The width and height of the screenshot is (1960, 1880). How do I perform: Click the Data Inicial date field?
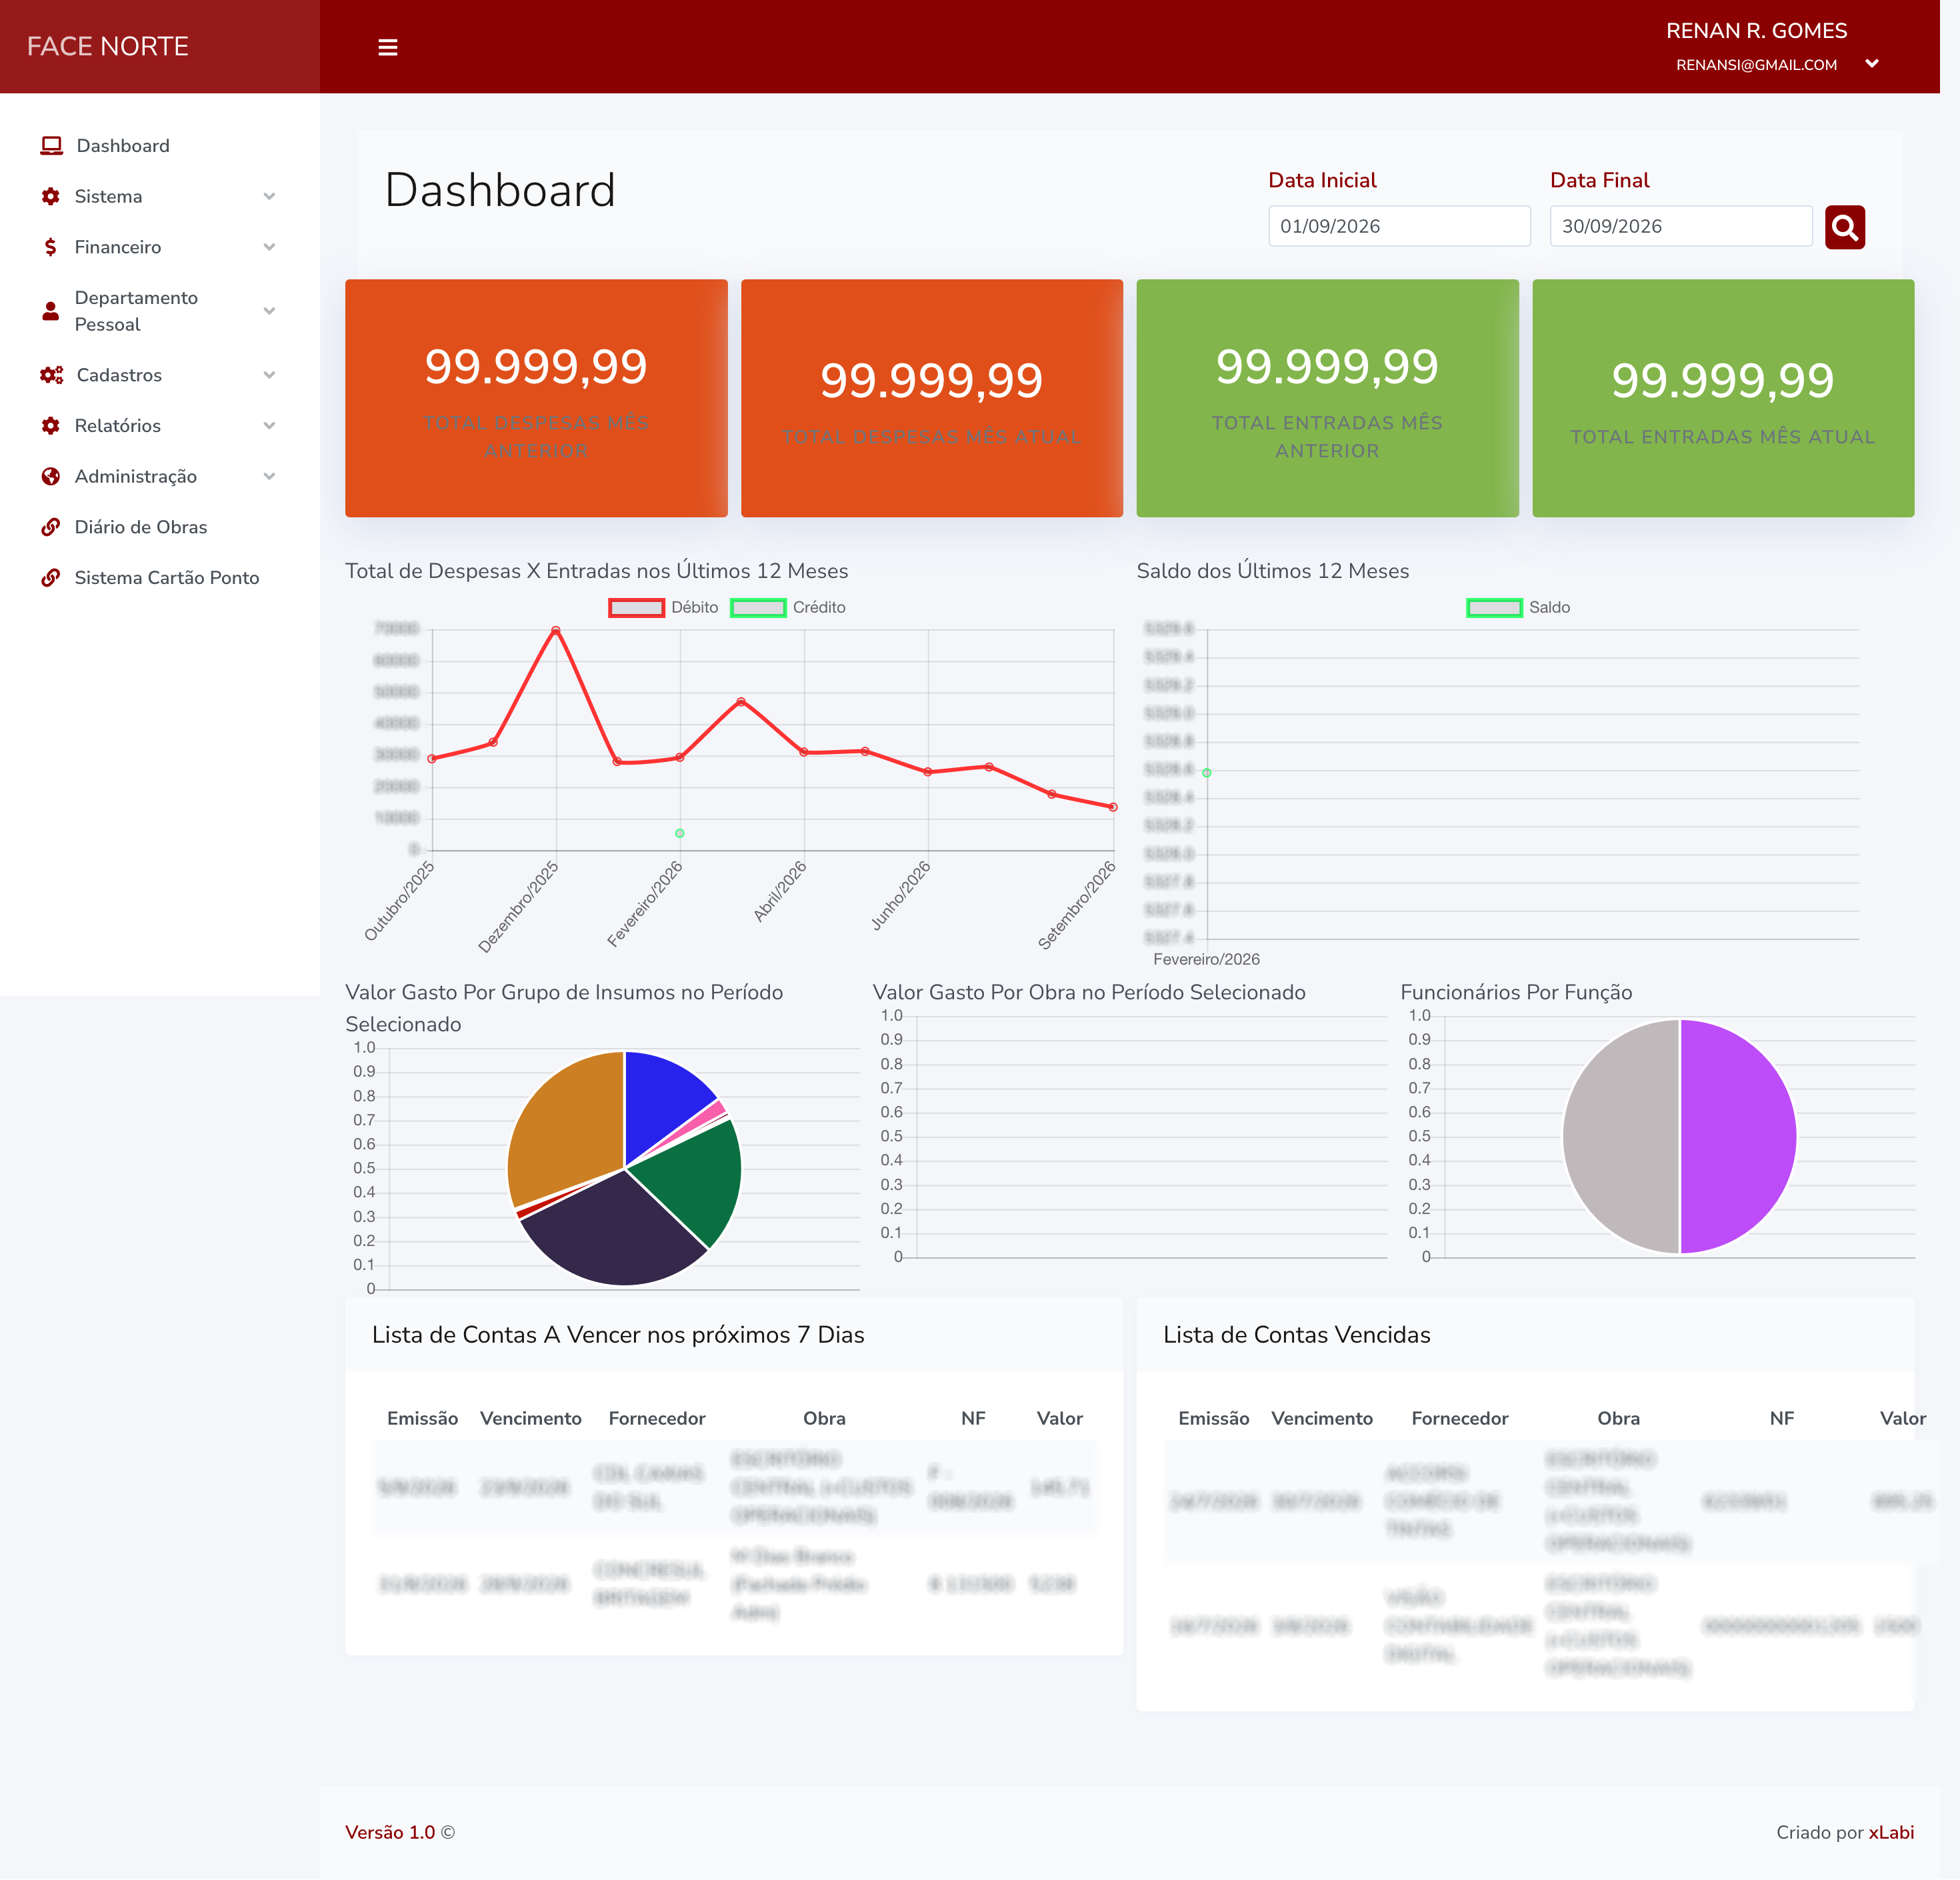[1399, 227]
